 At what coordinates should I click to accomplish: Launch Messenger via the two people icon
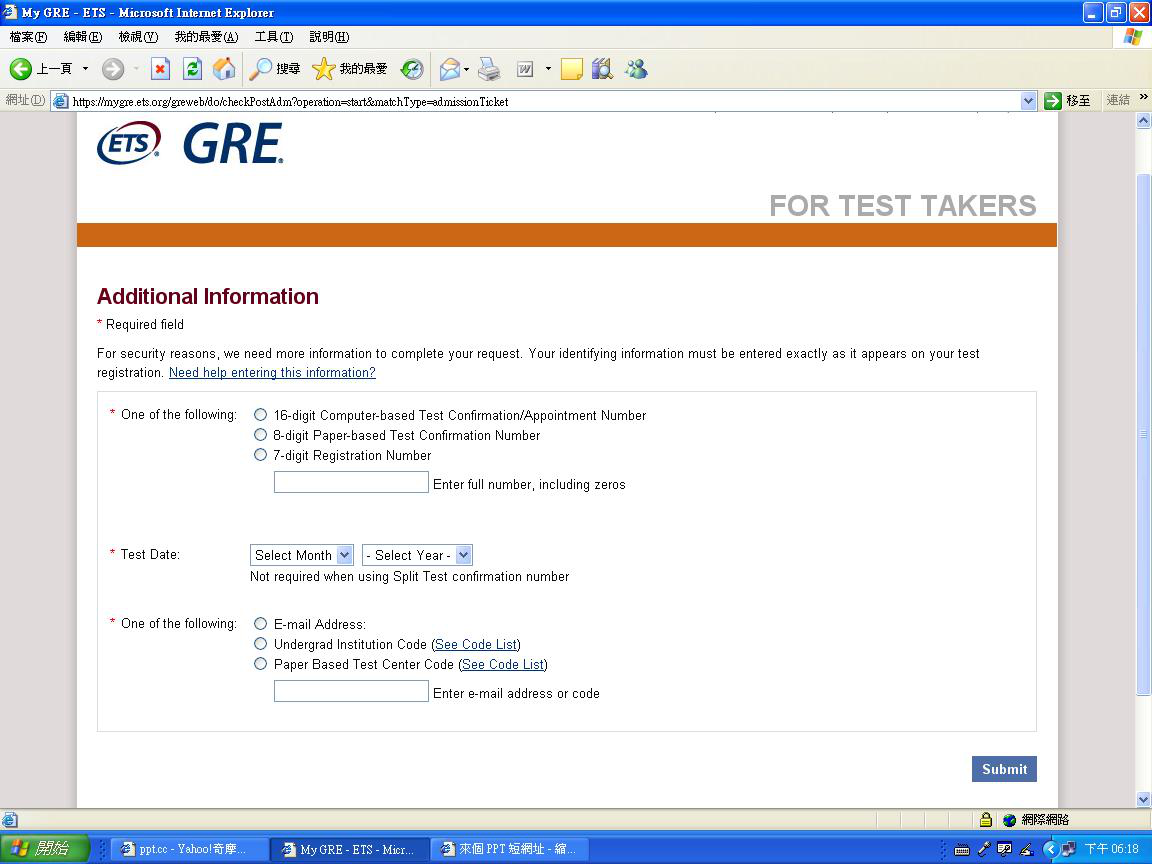(636, 69)
